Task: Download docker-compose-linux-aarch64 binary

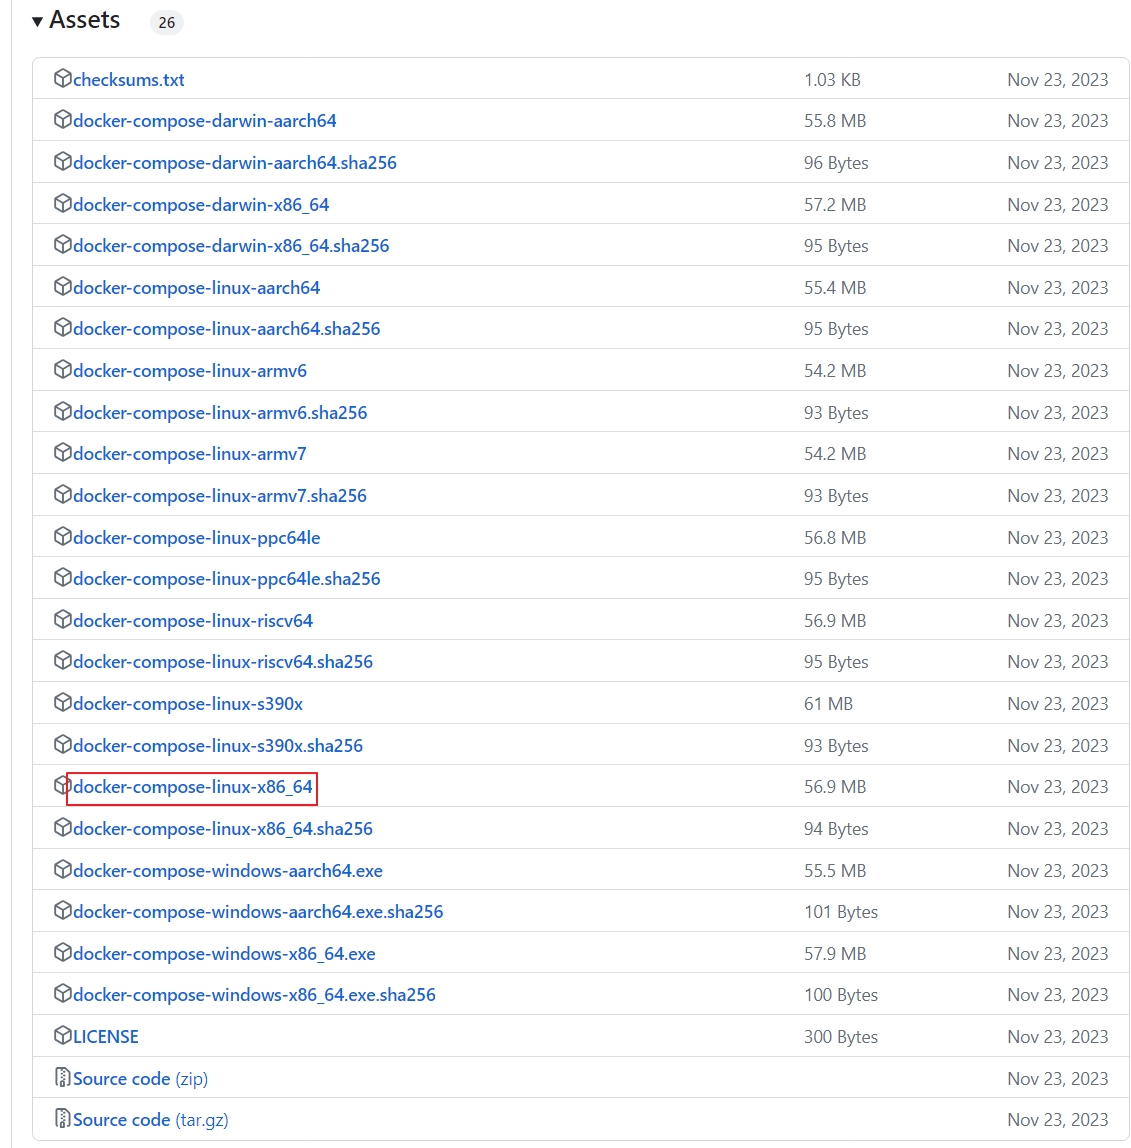Action: (x=196, y=288)
